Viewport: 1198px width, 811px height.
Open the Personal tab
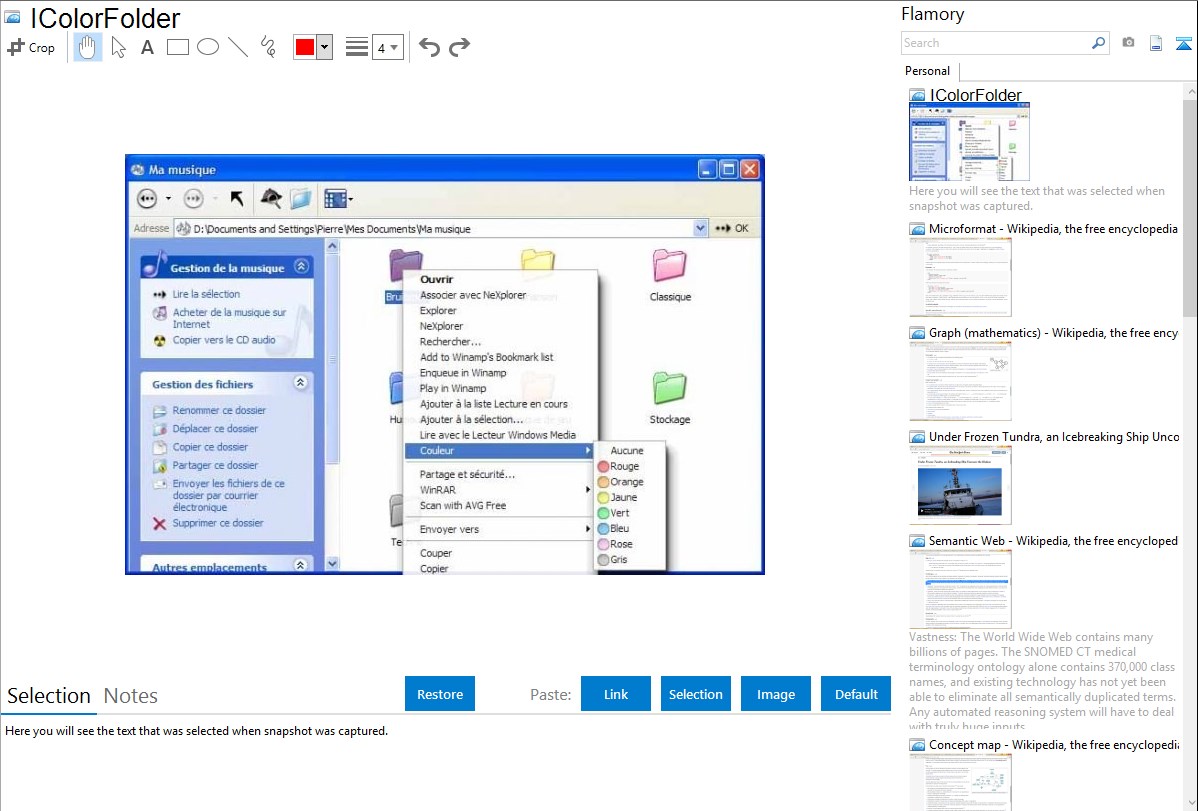(928, 71)
